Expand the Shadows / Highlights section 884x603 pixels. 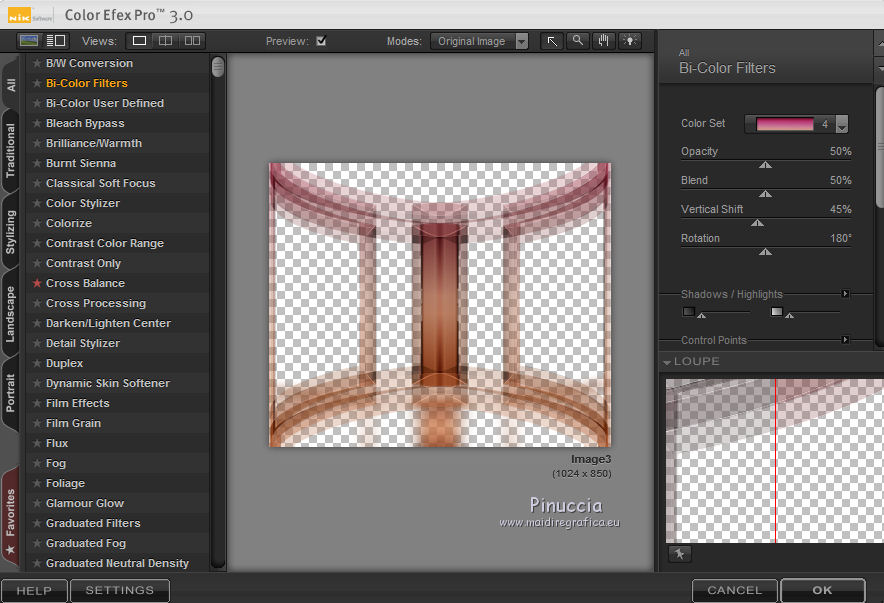pyautogui.click(x=845, y=294)
